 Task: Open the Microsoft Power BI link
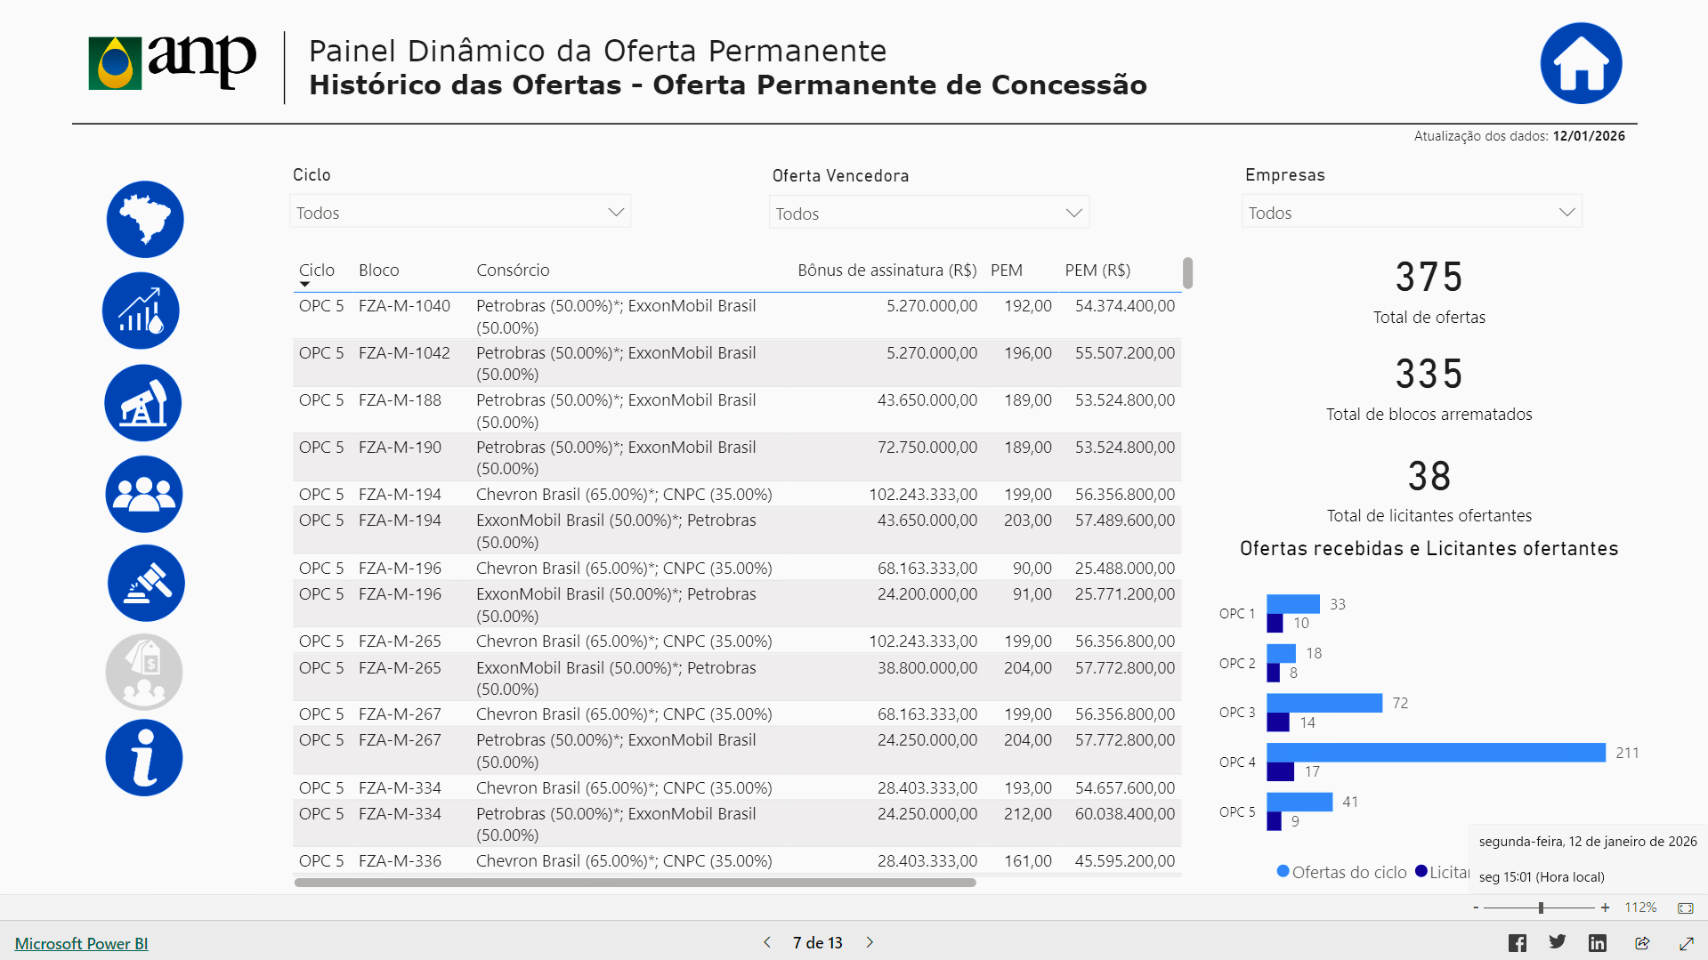(81, 943)
